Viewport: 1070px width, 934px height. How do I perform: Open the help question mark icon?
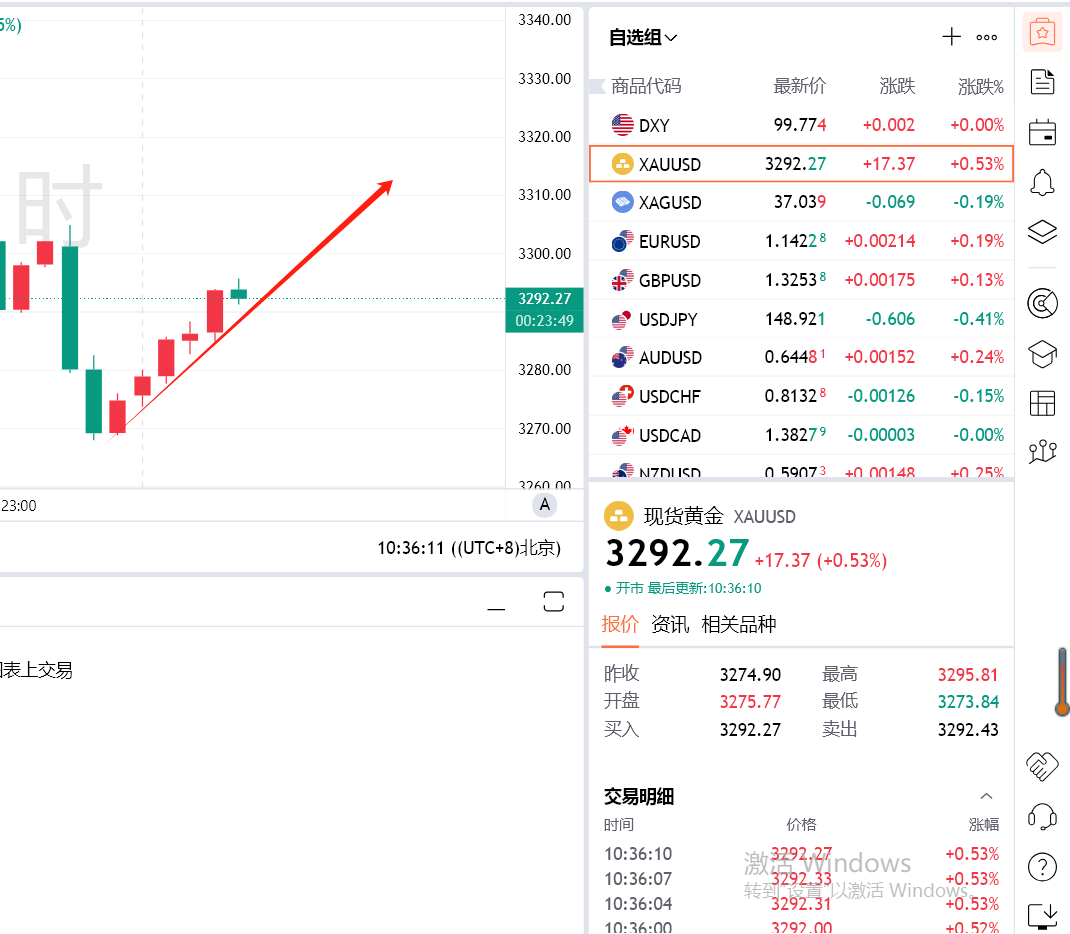[x=1042, y=867]
